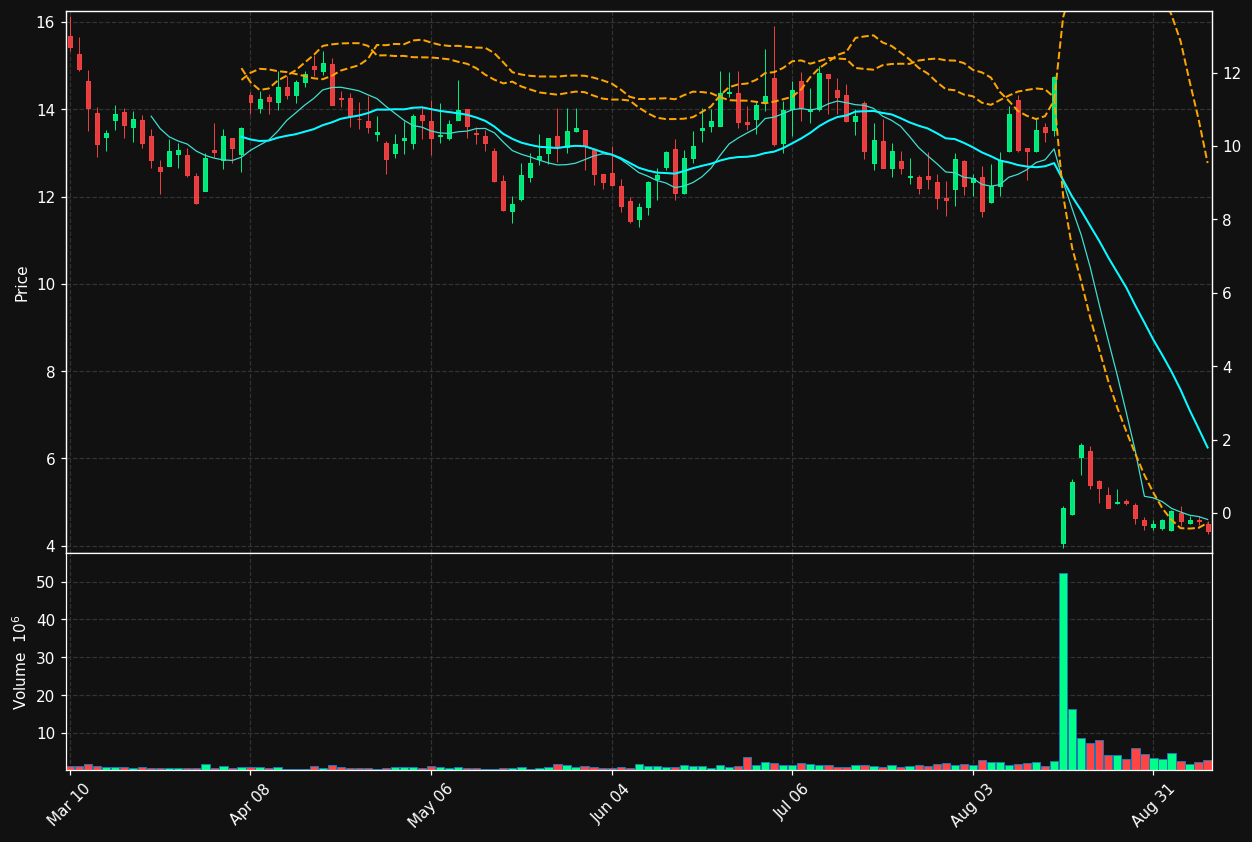Image resolution: width=1252 pixels, height=842 pixels.
Task: Click the -0 tick on right axis
Action: click(x=1227, y=514)
